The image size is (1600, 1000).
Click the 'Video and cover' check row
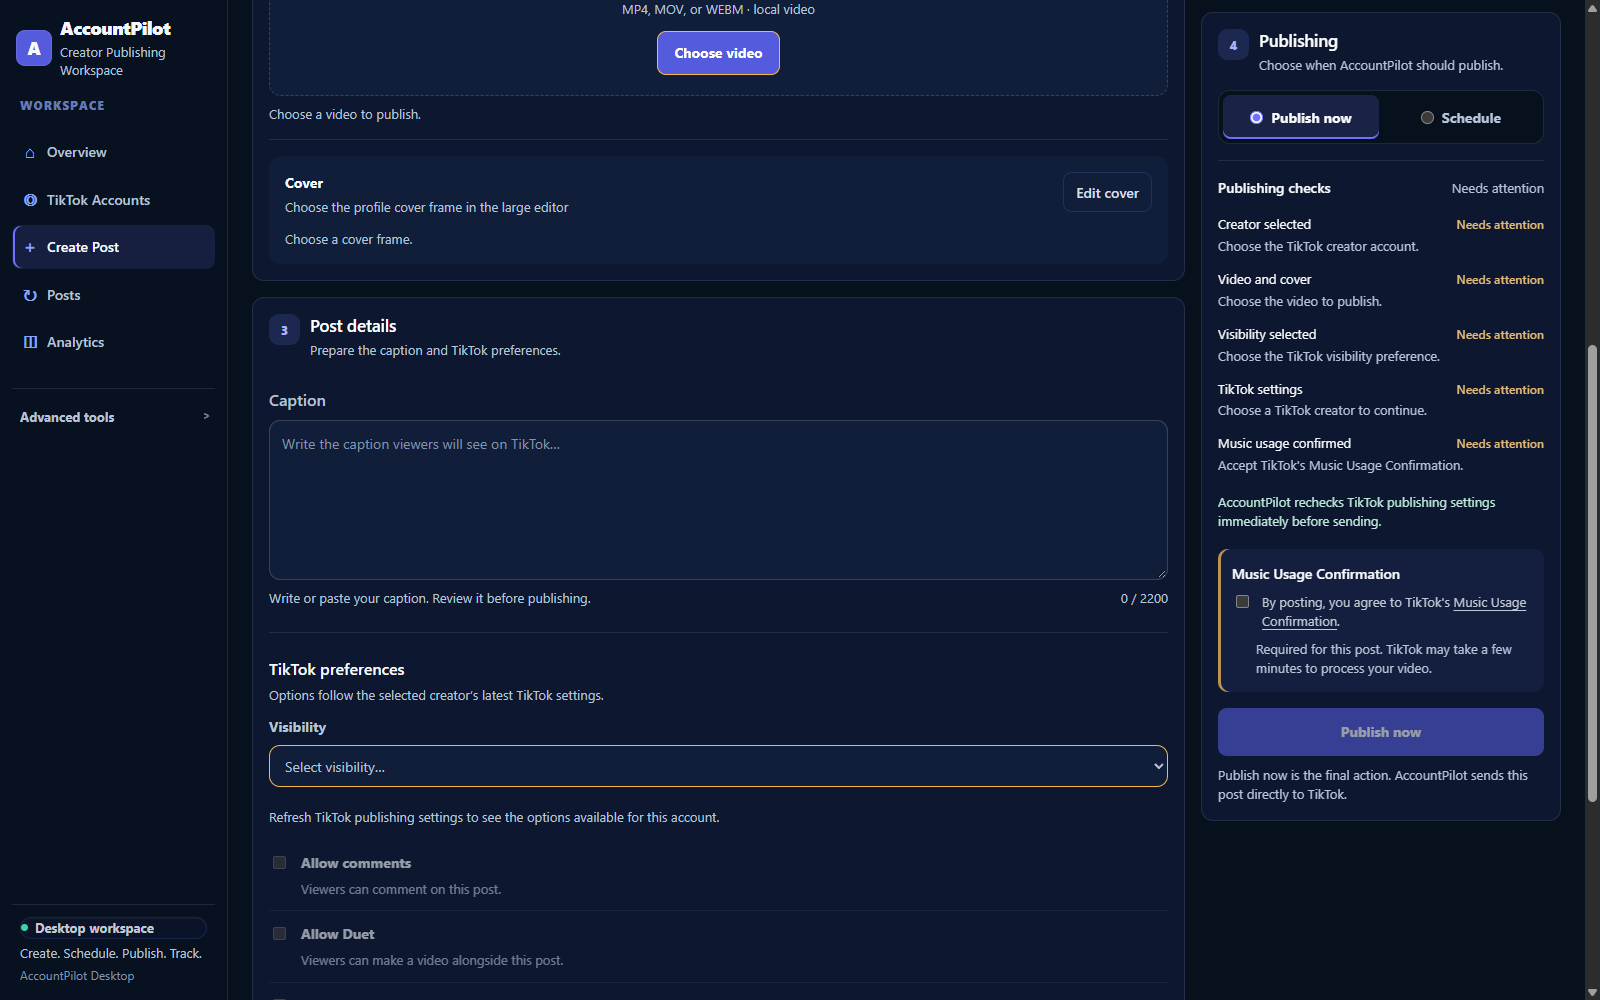pyautogui.click(x=1380, y=290)
